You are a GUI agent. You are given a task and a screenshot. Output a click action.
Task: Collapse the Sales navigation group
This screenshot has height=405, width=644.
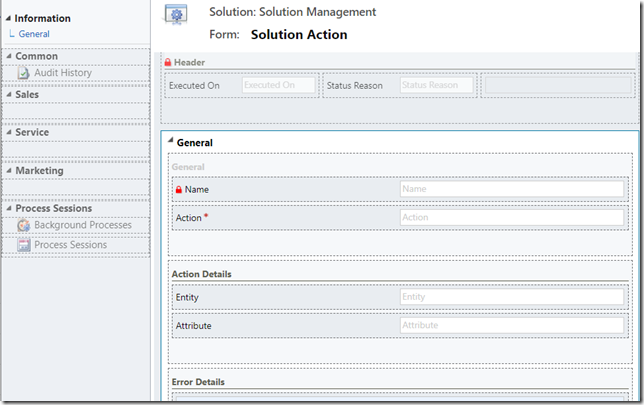pos(9,94)
